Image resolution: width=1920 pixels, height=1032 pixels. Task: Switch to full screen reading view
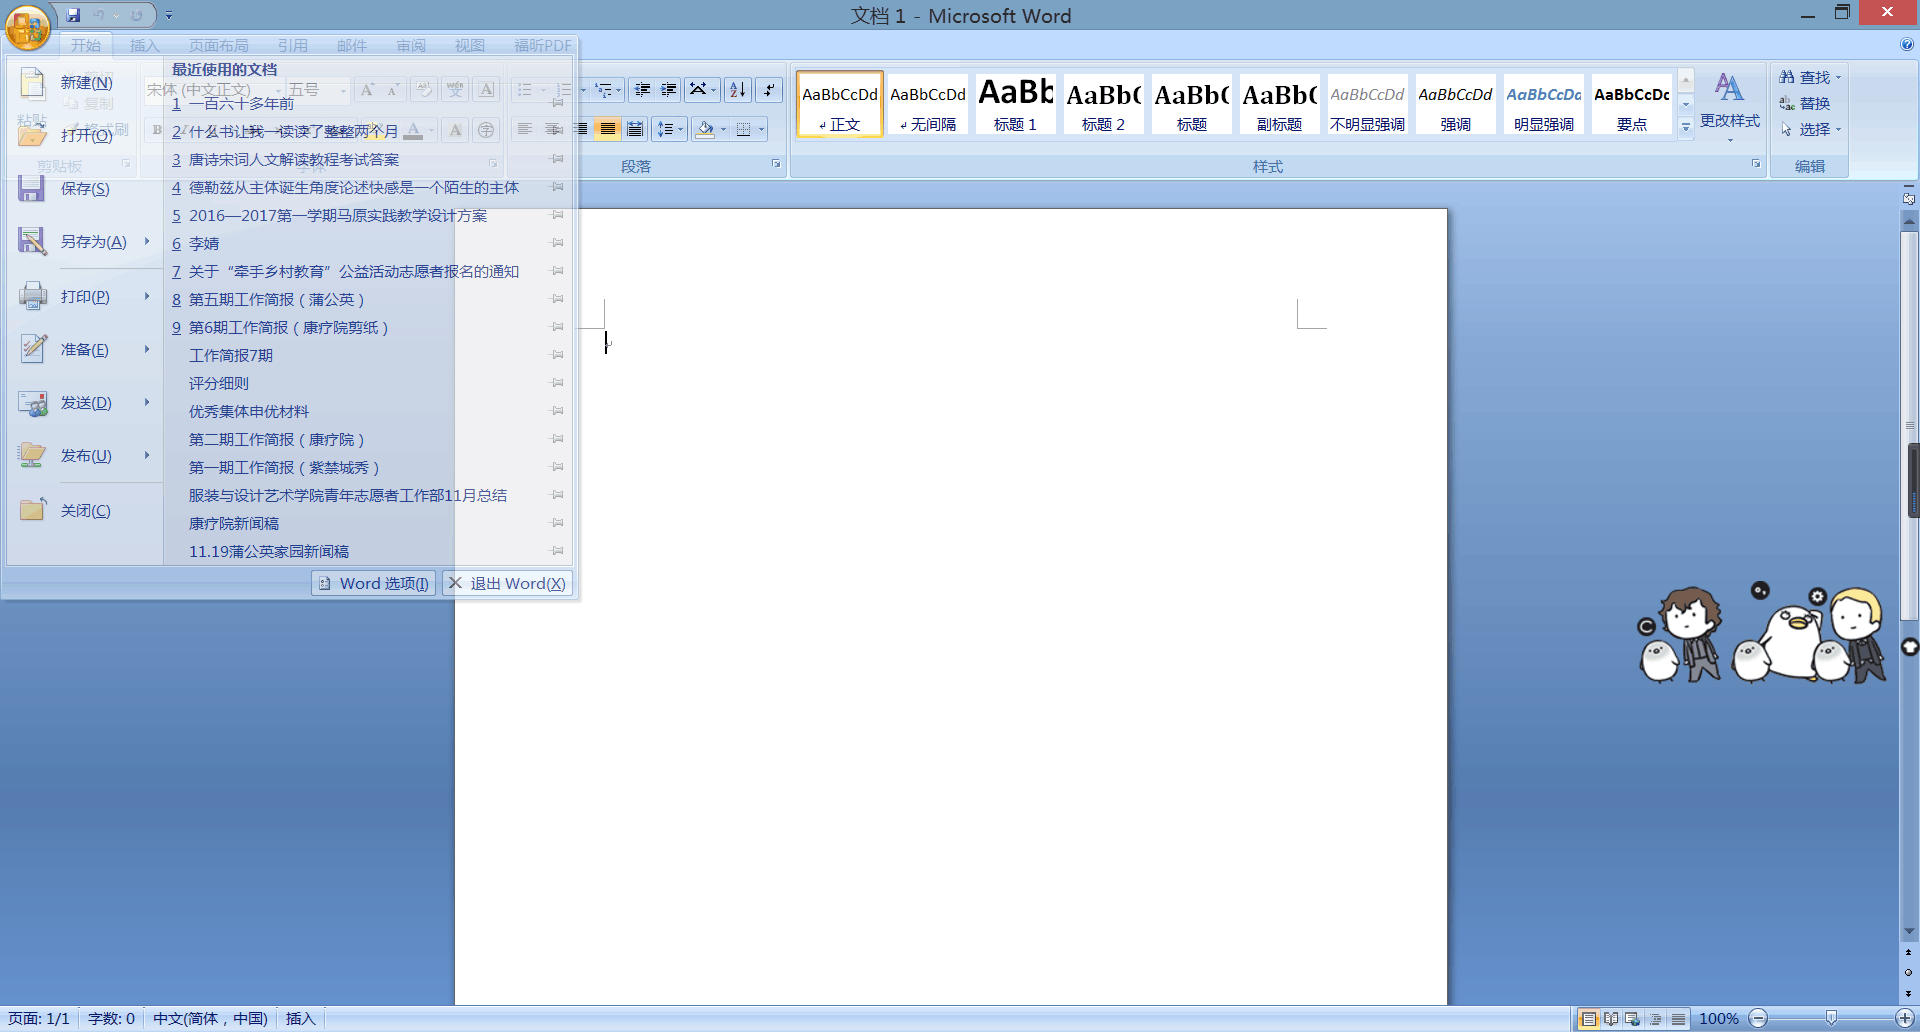coord(1610,1018)
